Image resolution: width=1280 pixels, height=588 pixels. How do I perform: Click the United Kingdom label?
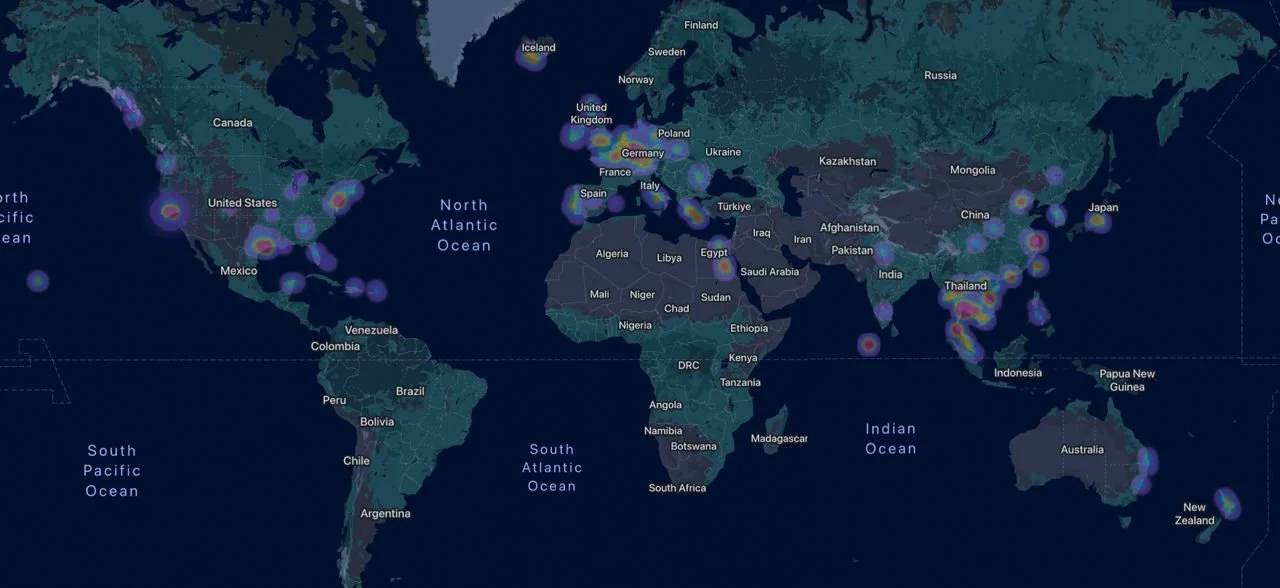[590, 113]
